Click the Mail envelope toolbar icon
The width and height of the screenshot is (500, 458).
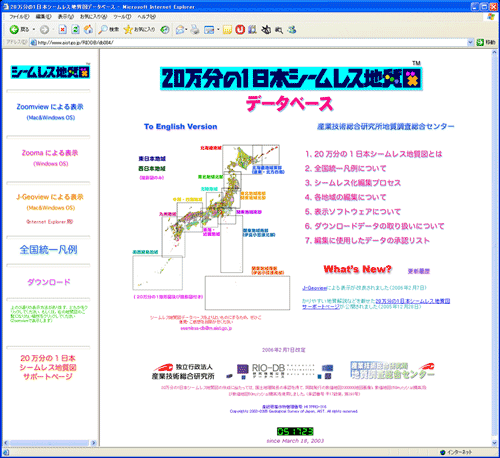(180, 30)
